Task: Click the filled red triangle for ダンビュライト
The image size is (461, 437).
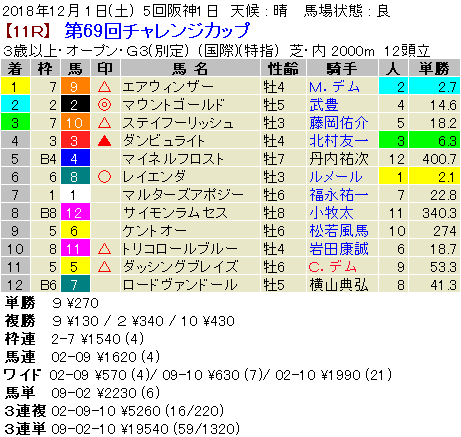Action: pyautogui.click(x=105, y=141)
